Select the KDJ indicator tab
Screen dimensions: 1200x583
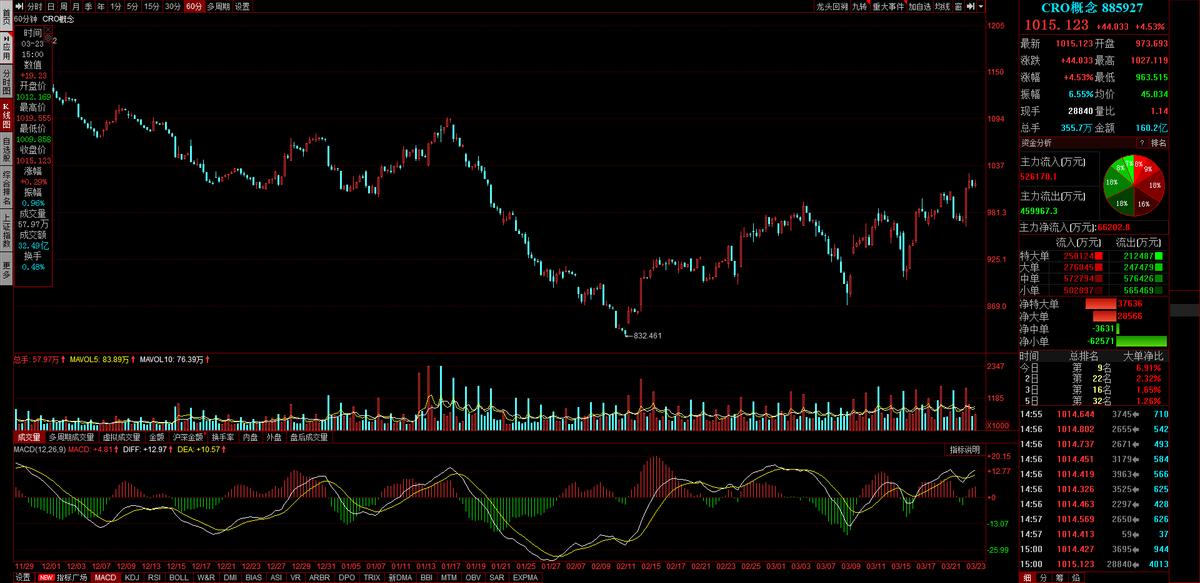131,577
